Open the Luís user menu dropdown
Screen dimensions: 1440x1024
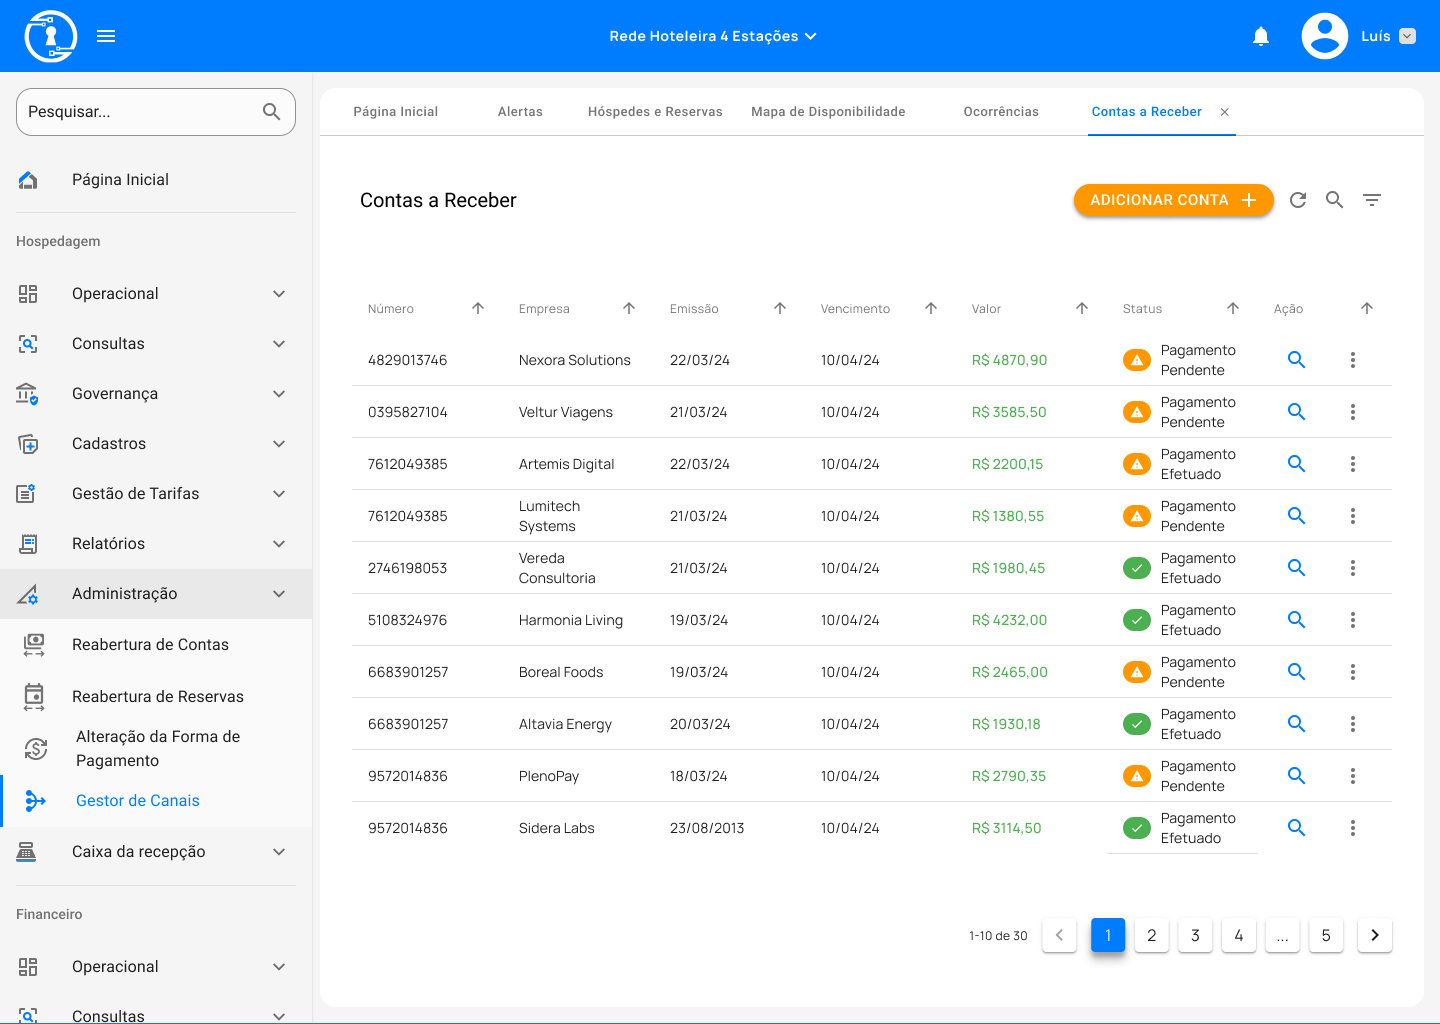[1407, 36]
